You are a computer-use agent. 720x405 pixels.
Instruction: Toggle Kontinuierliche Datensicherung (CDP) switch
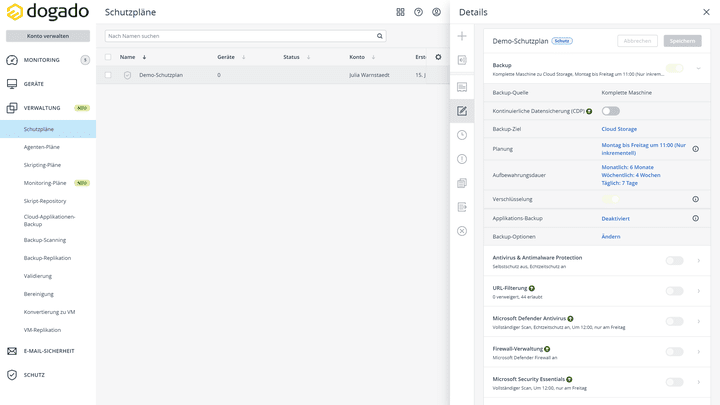[610, 111]
